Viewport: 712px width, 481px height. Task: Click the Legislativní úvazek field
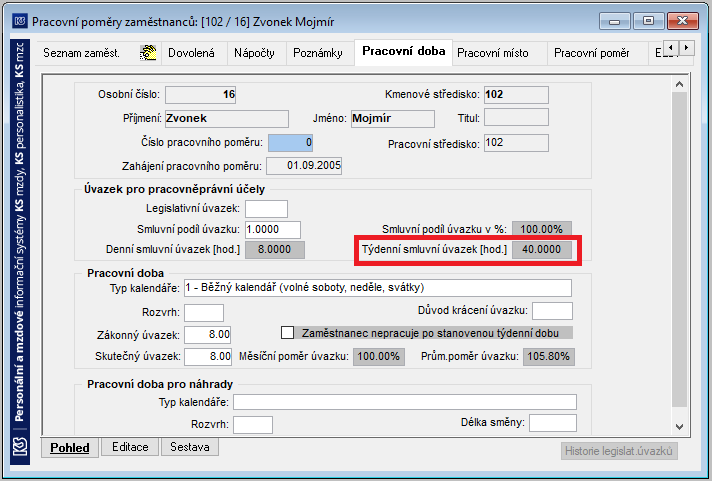pos(267,209)
